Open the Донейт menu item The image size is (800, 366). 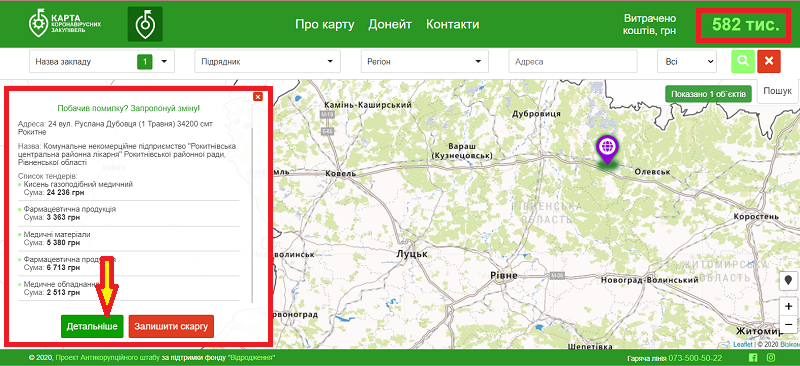390,24
